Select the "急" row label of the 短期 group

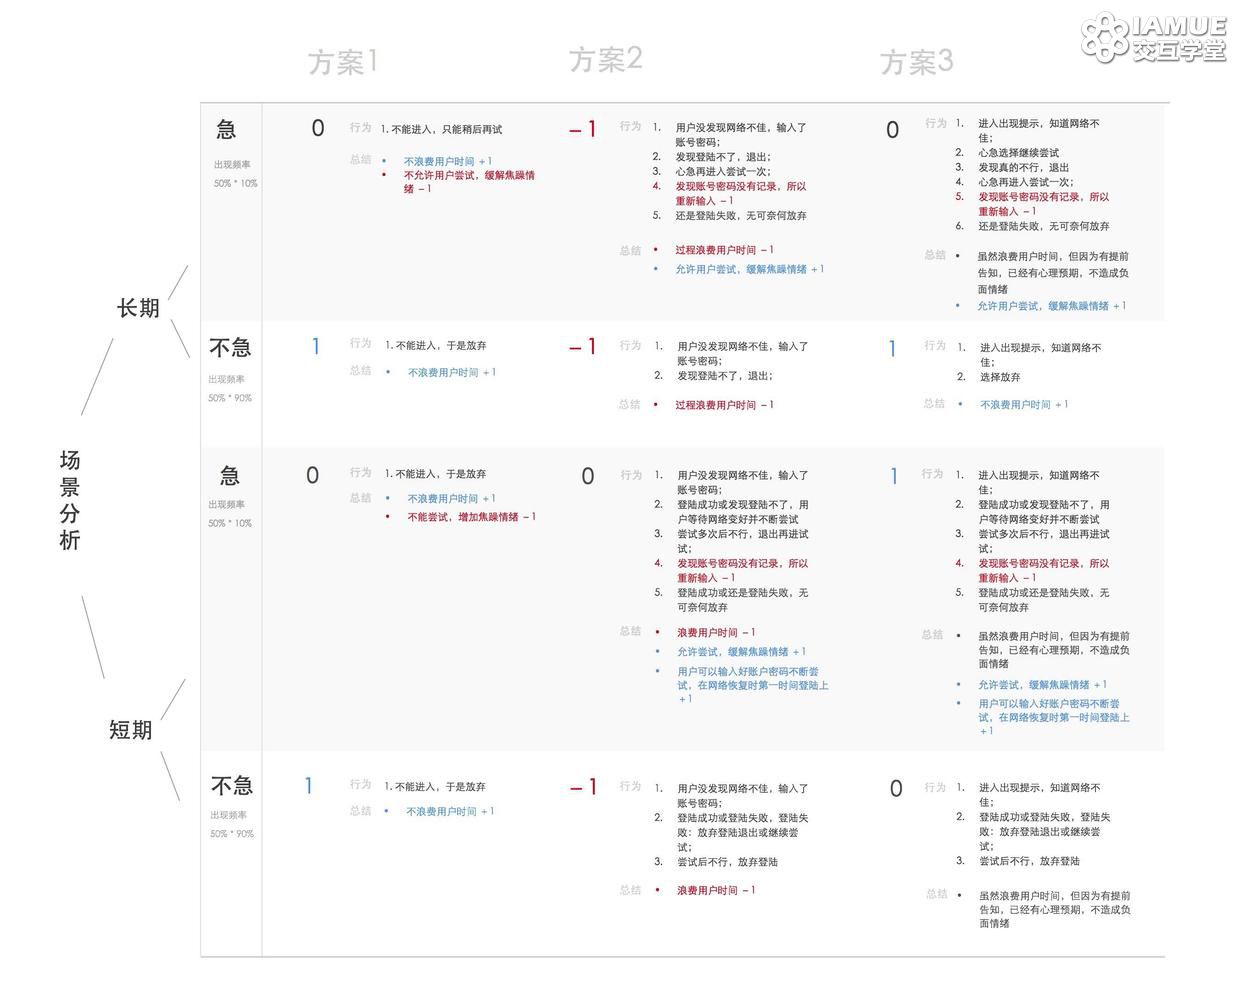click(229, 475)
